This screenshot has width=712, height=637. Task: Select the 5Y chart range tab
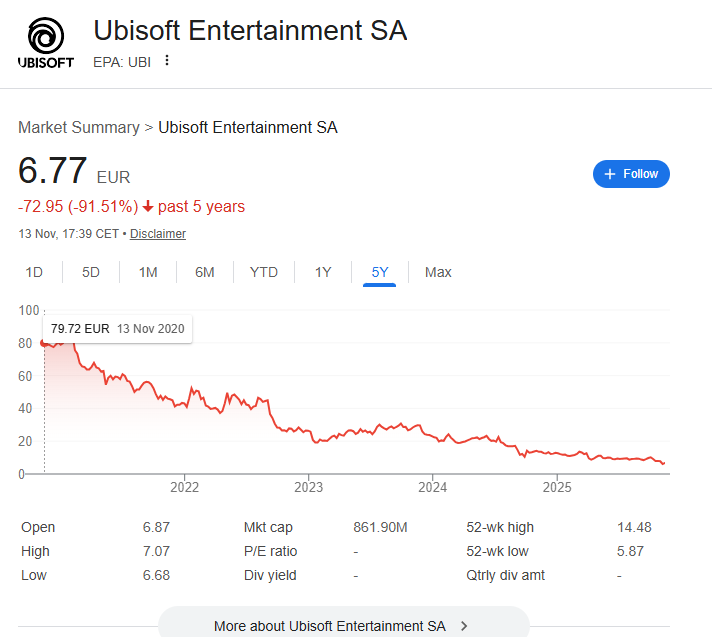click(x=380, y=272)
